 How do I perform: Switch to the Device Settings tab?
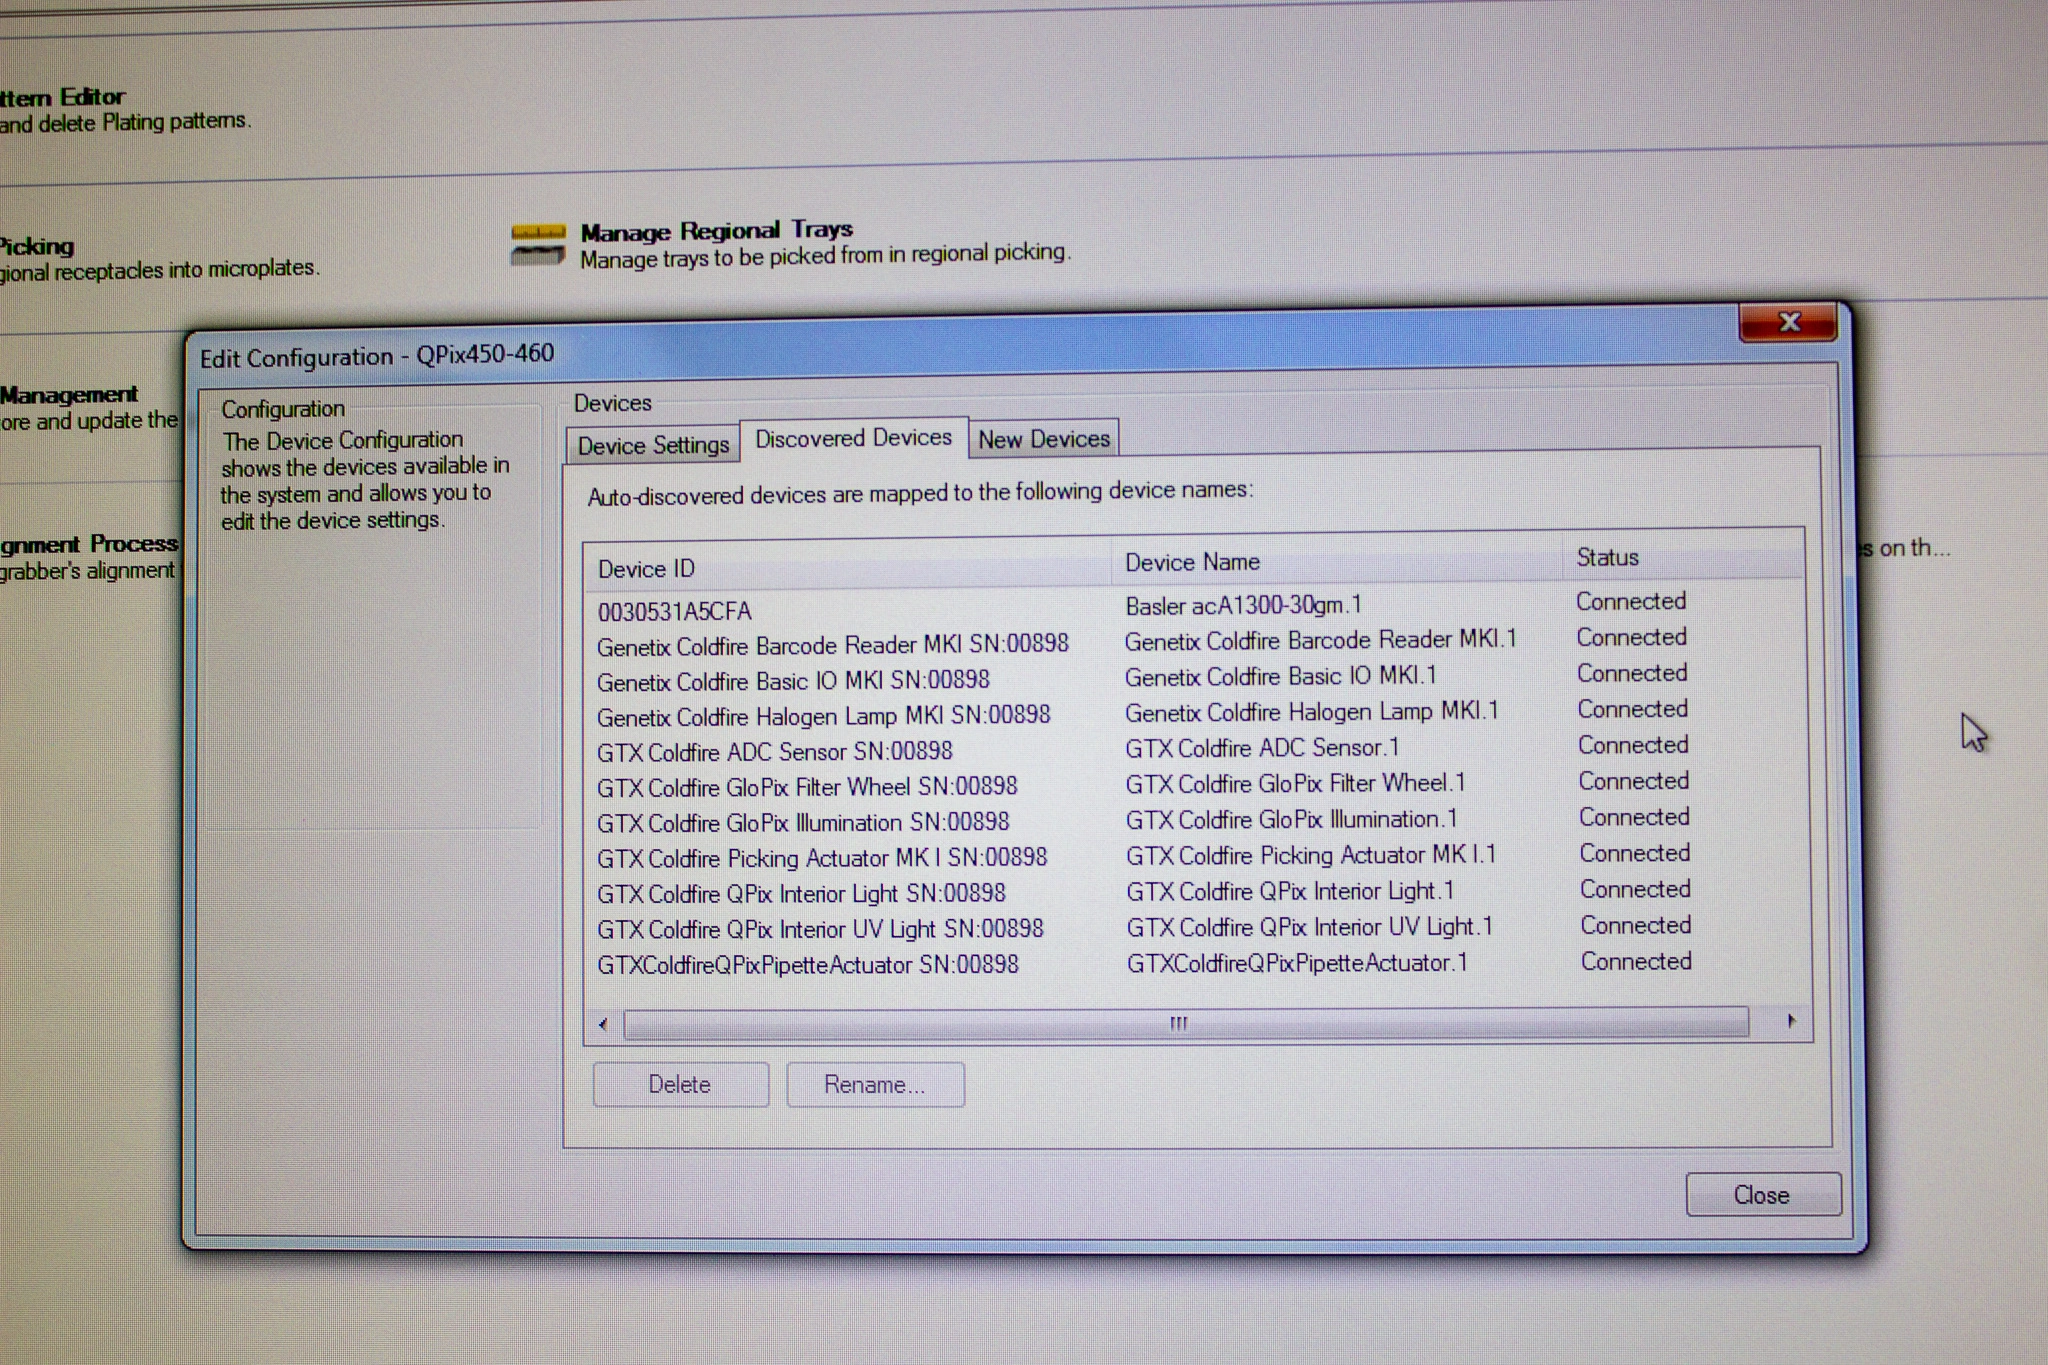(653, 445)
